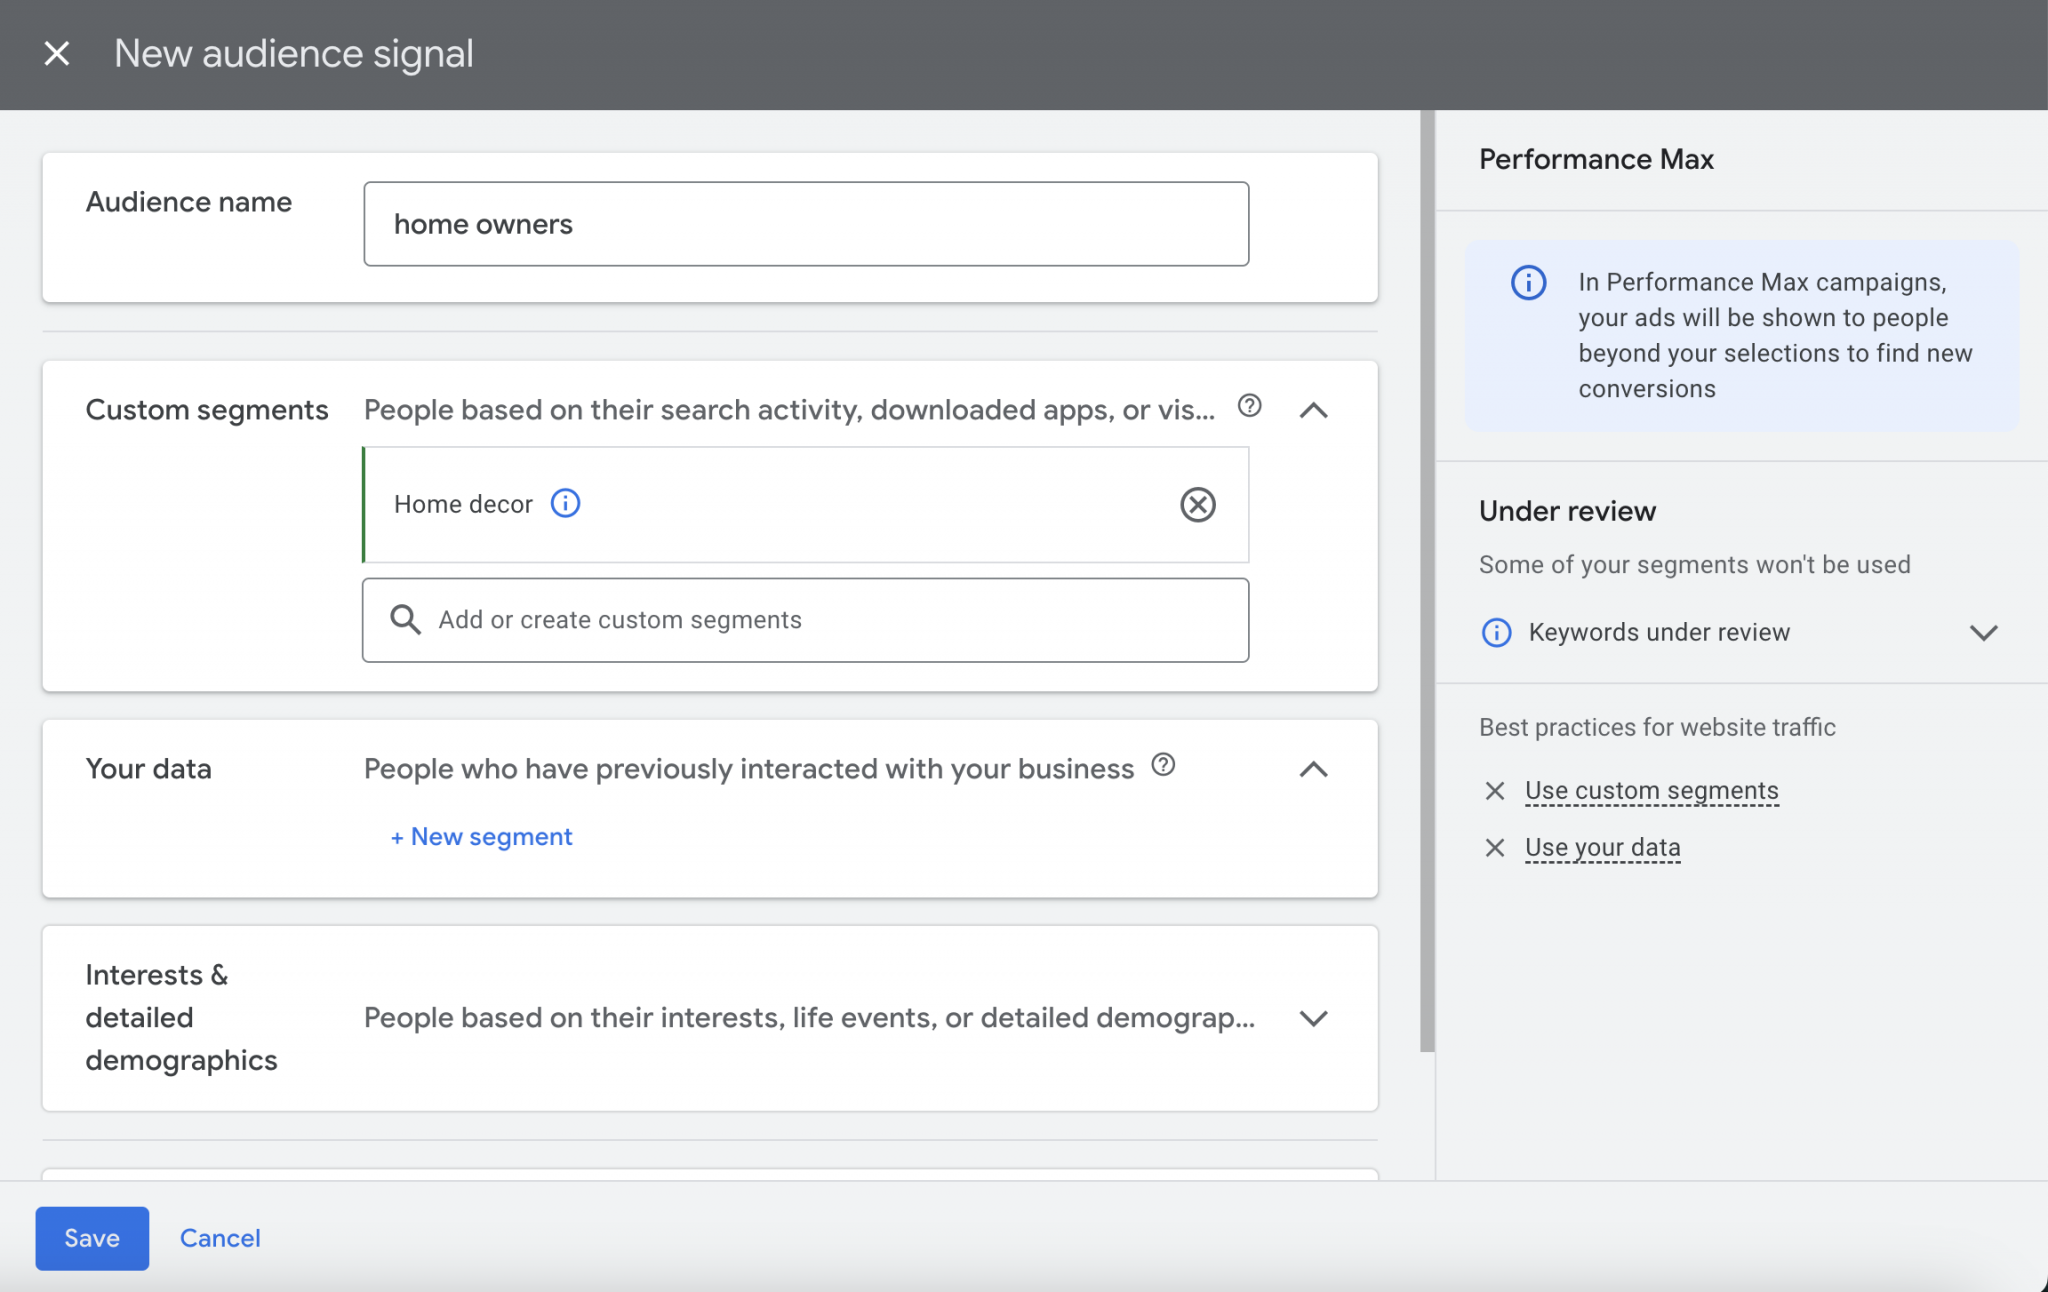Viewport: 2048px width, 1292px height.
Task: Click X icon beside Use custom segments
Action: tap(1495, 791)
